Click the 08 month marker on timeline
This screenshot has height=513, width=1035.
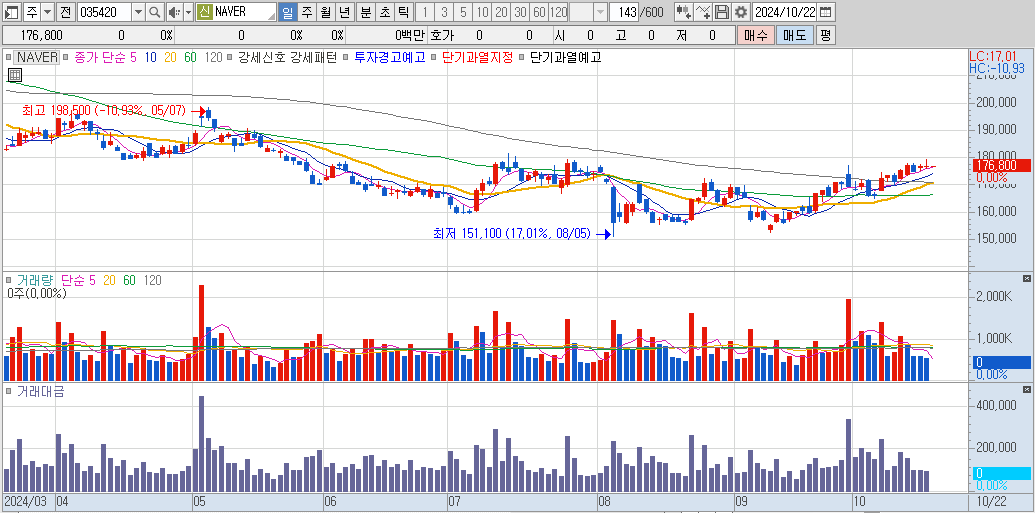[606, 500]
